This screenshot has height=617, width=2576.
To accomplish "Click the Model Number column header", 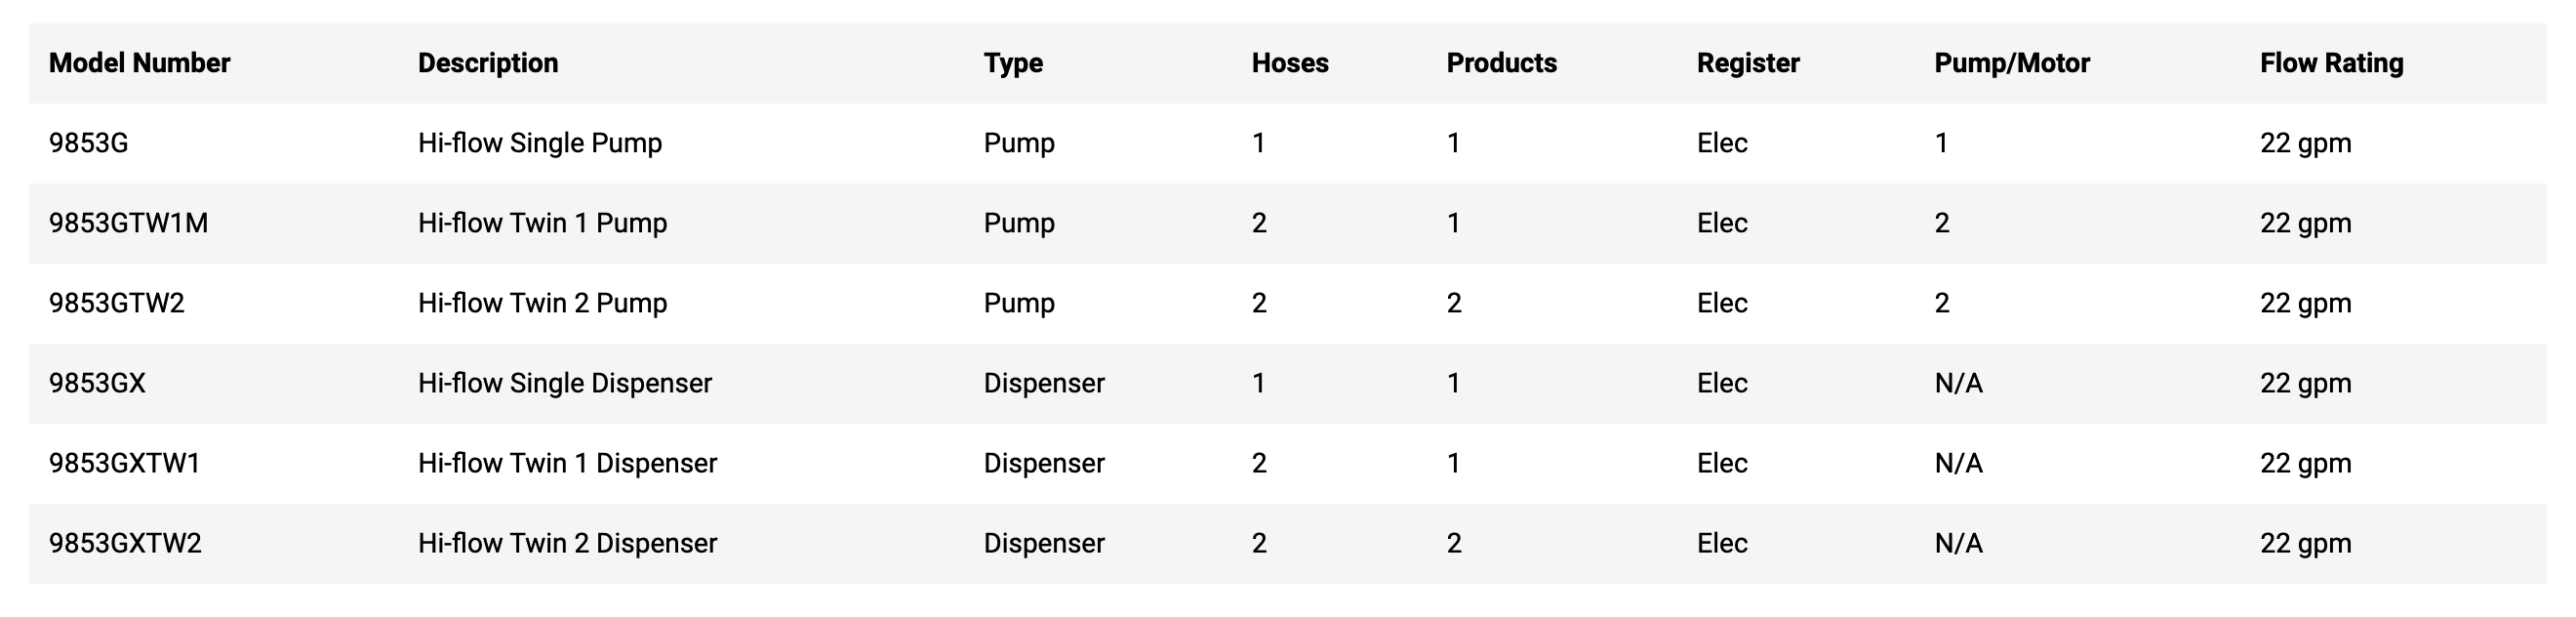I will pyautogui.click(x=139, y=63).
